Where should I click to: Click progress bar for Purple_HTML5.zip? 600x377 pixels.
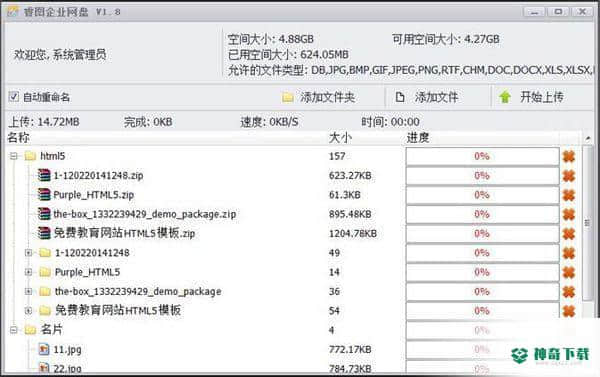(x=482, y=195)
